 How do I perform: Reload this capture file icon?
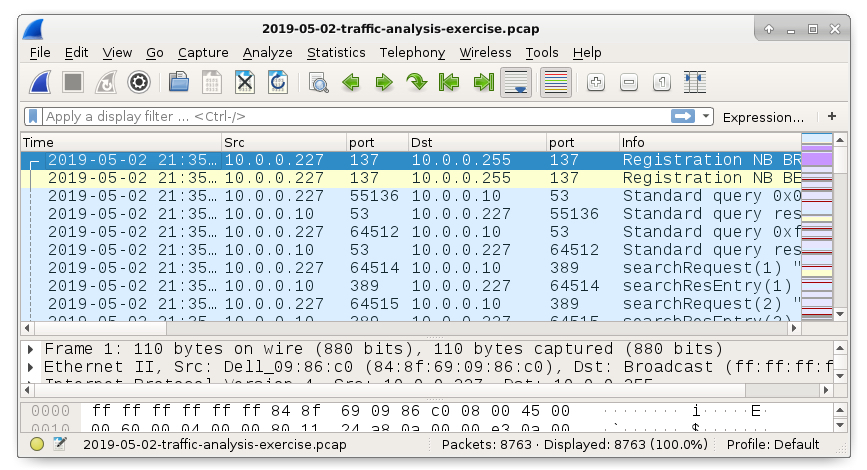tap(278, 83)
